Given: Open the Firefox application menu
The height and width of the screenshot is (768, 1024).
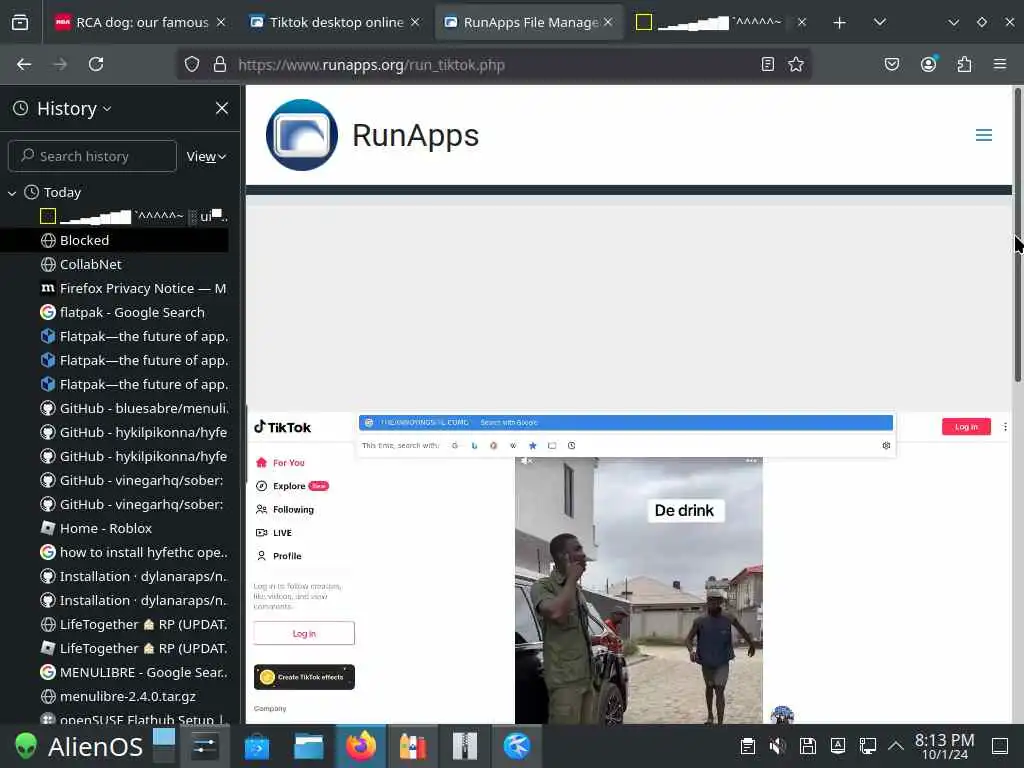Looking at the screenshot, I should [x=1000, y=64].
